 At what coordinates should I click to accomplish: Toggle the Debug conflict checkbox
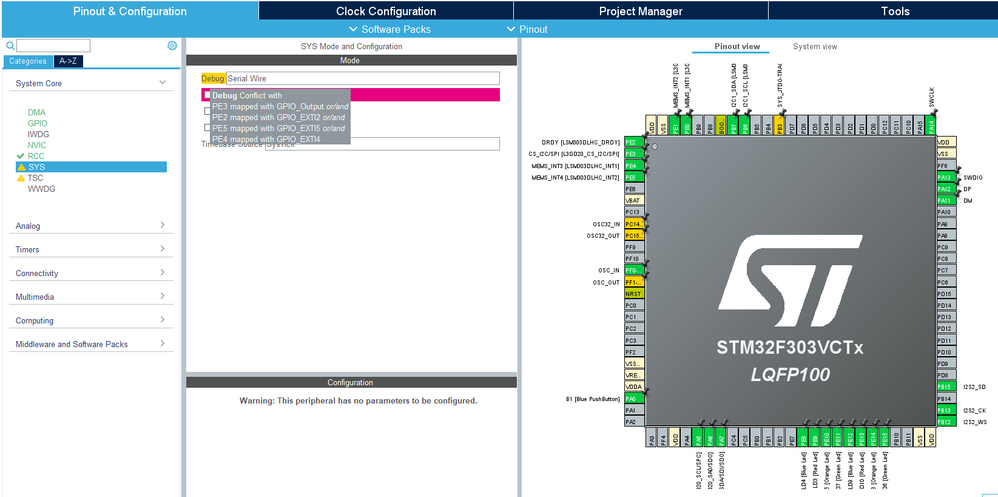(207, 95)
